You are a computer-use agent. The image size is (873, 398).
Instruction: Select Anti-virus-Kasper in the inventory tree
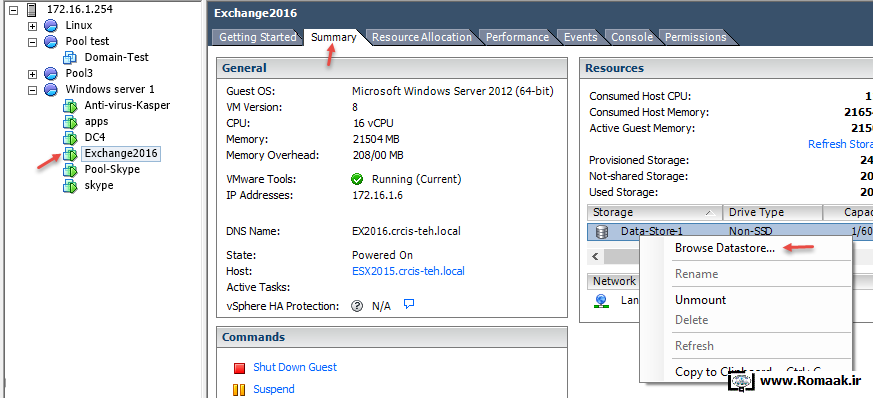point(127,105)
